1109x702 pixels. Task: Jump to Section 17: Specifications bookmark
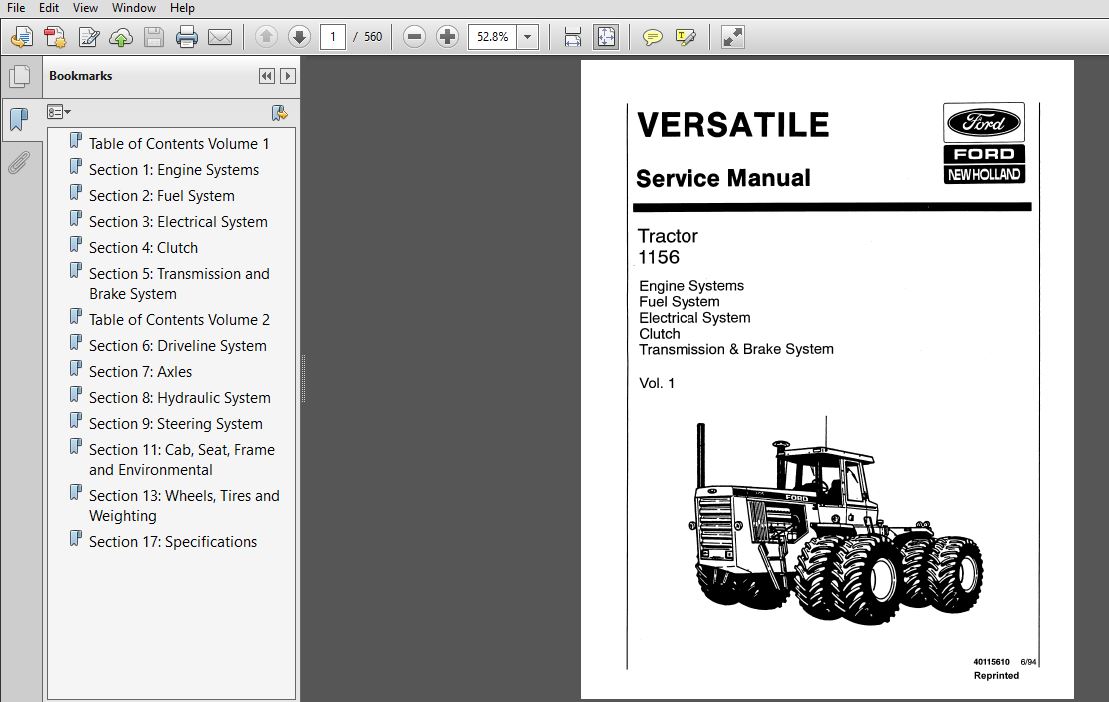(x=173, y=542)
